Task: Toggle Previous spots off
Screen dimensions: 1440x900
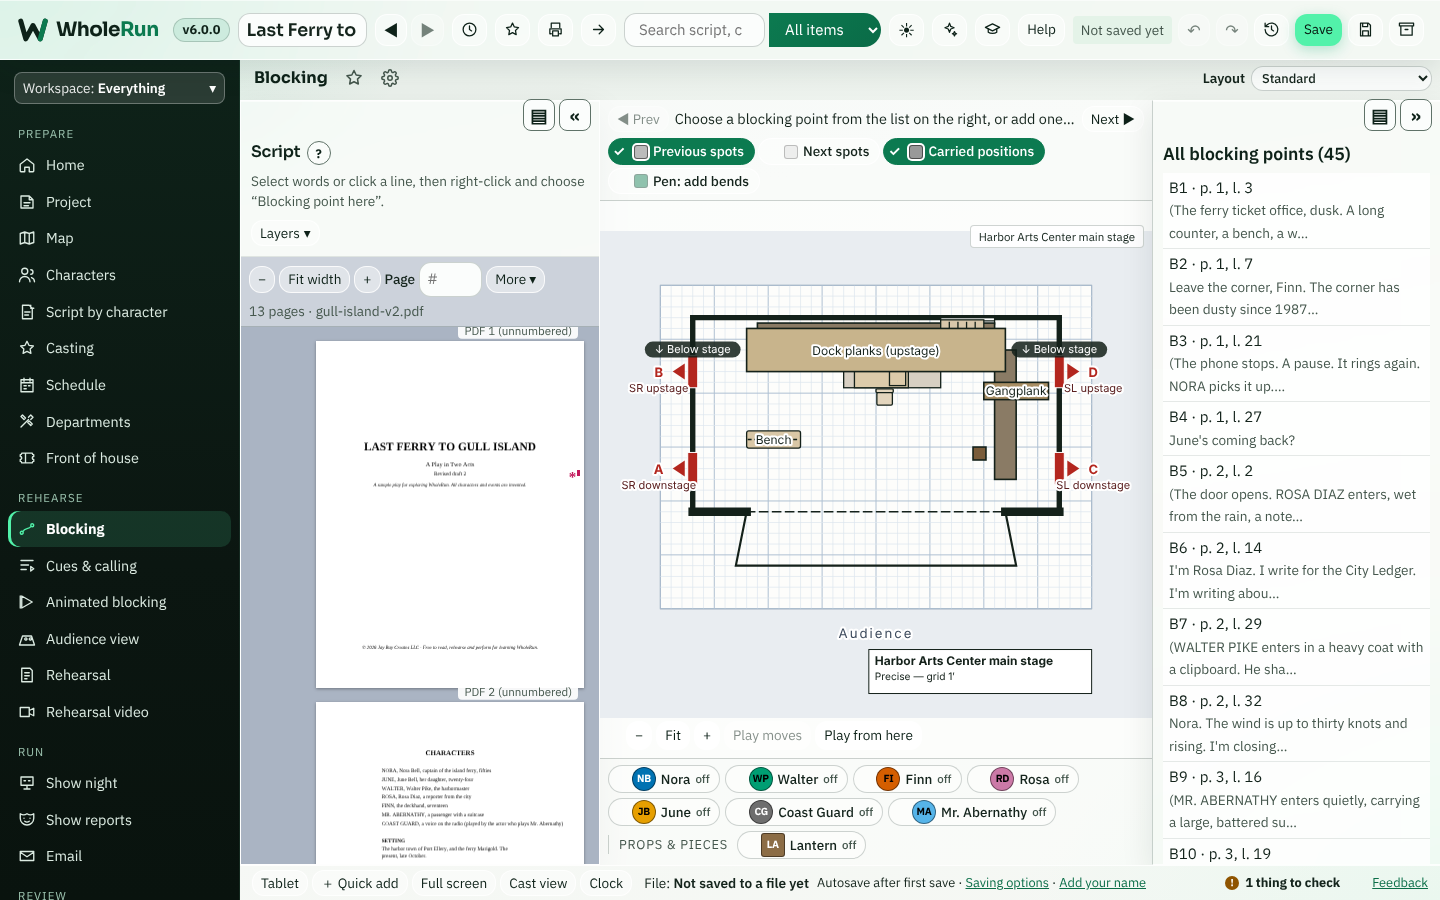Action: [x=682, y=152]
